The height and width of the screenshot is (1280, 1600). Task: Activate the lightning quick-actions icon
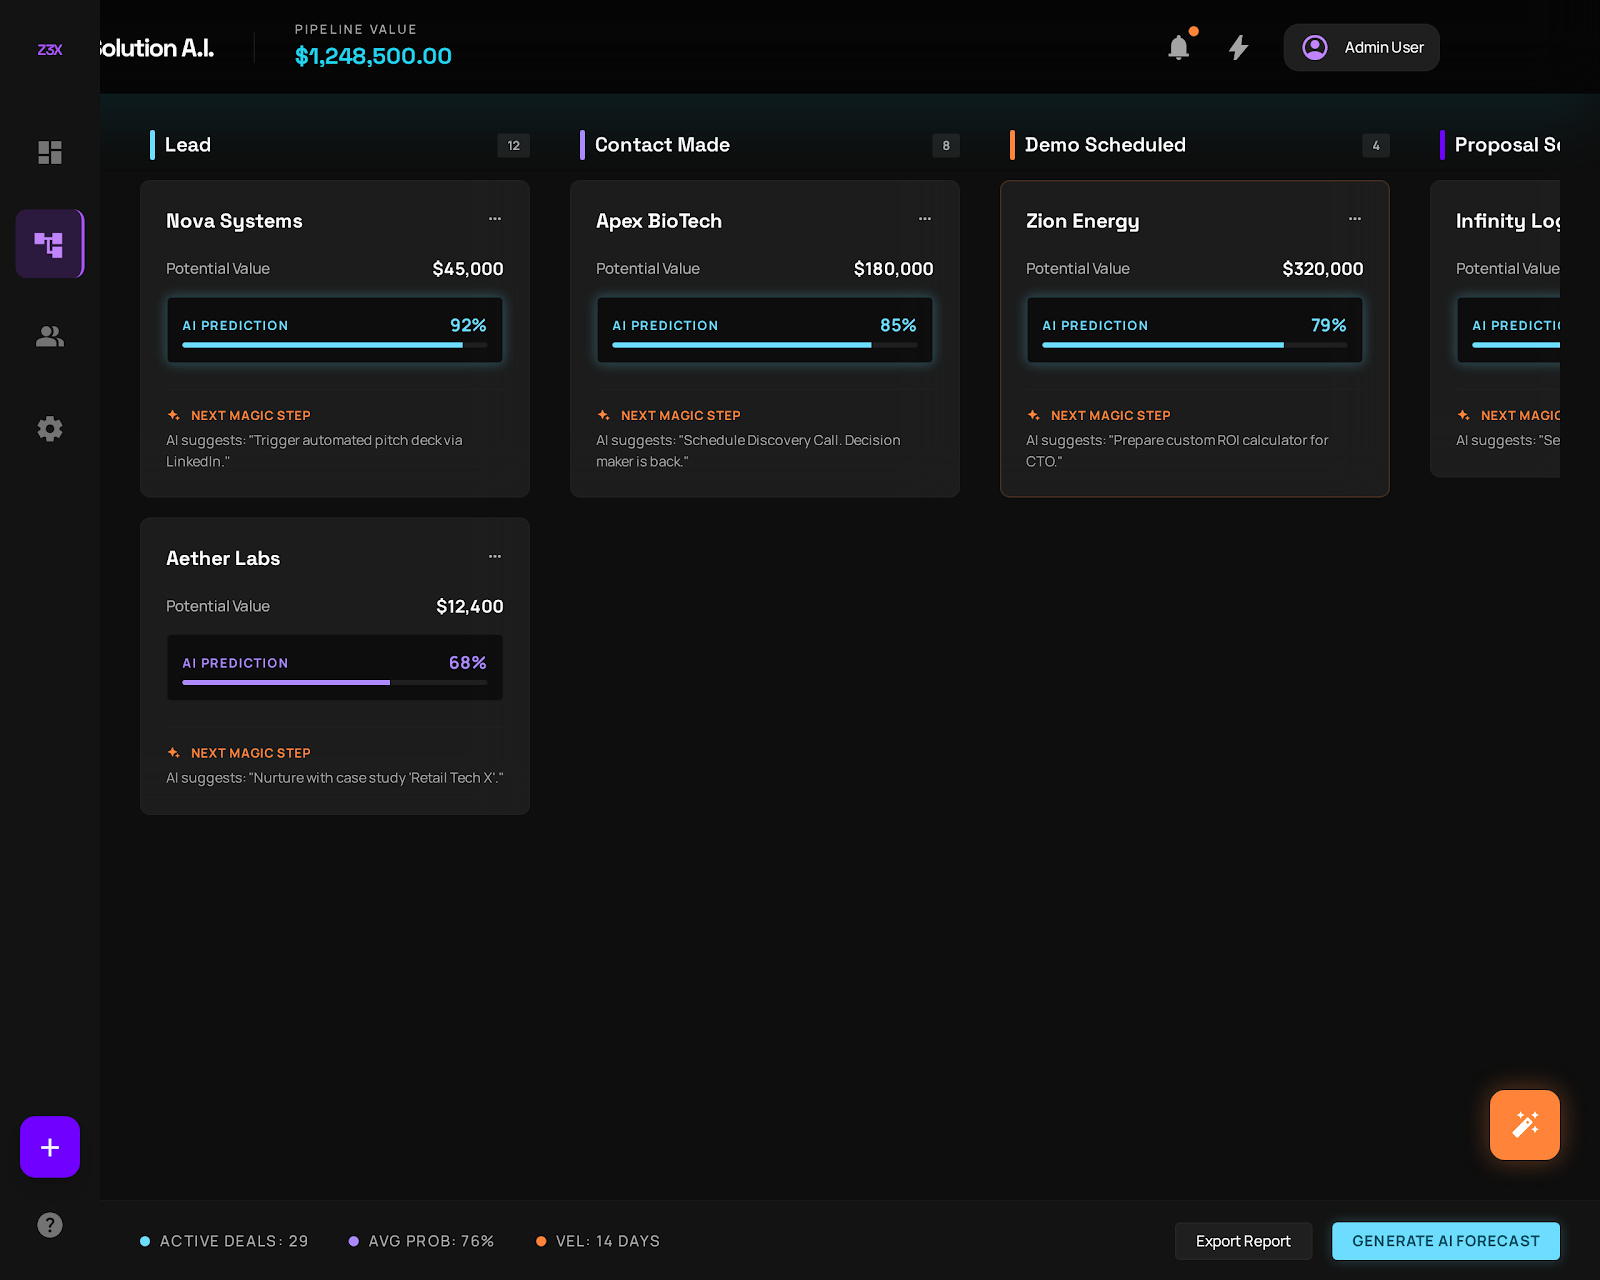coord(1239,47)
